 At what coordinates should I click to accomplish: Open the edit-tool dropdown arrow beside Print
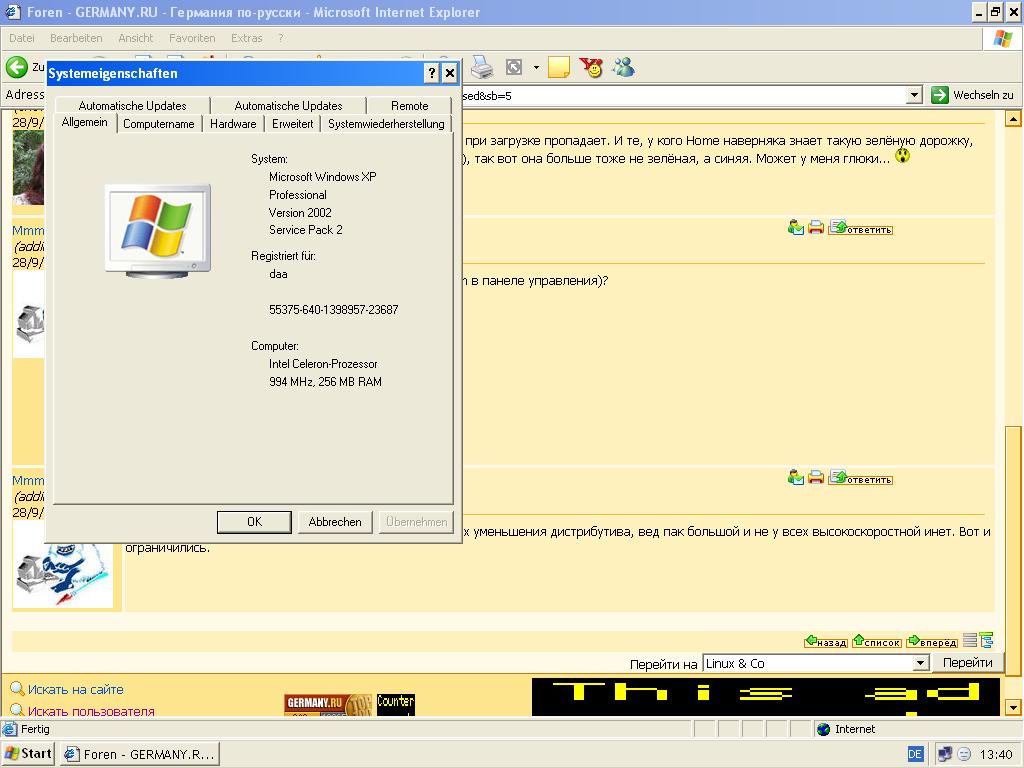point(536,67)
